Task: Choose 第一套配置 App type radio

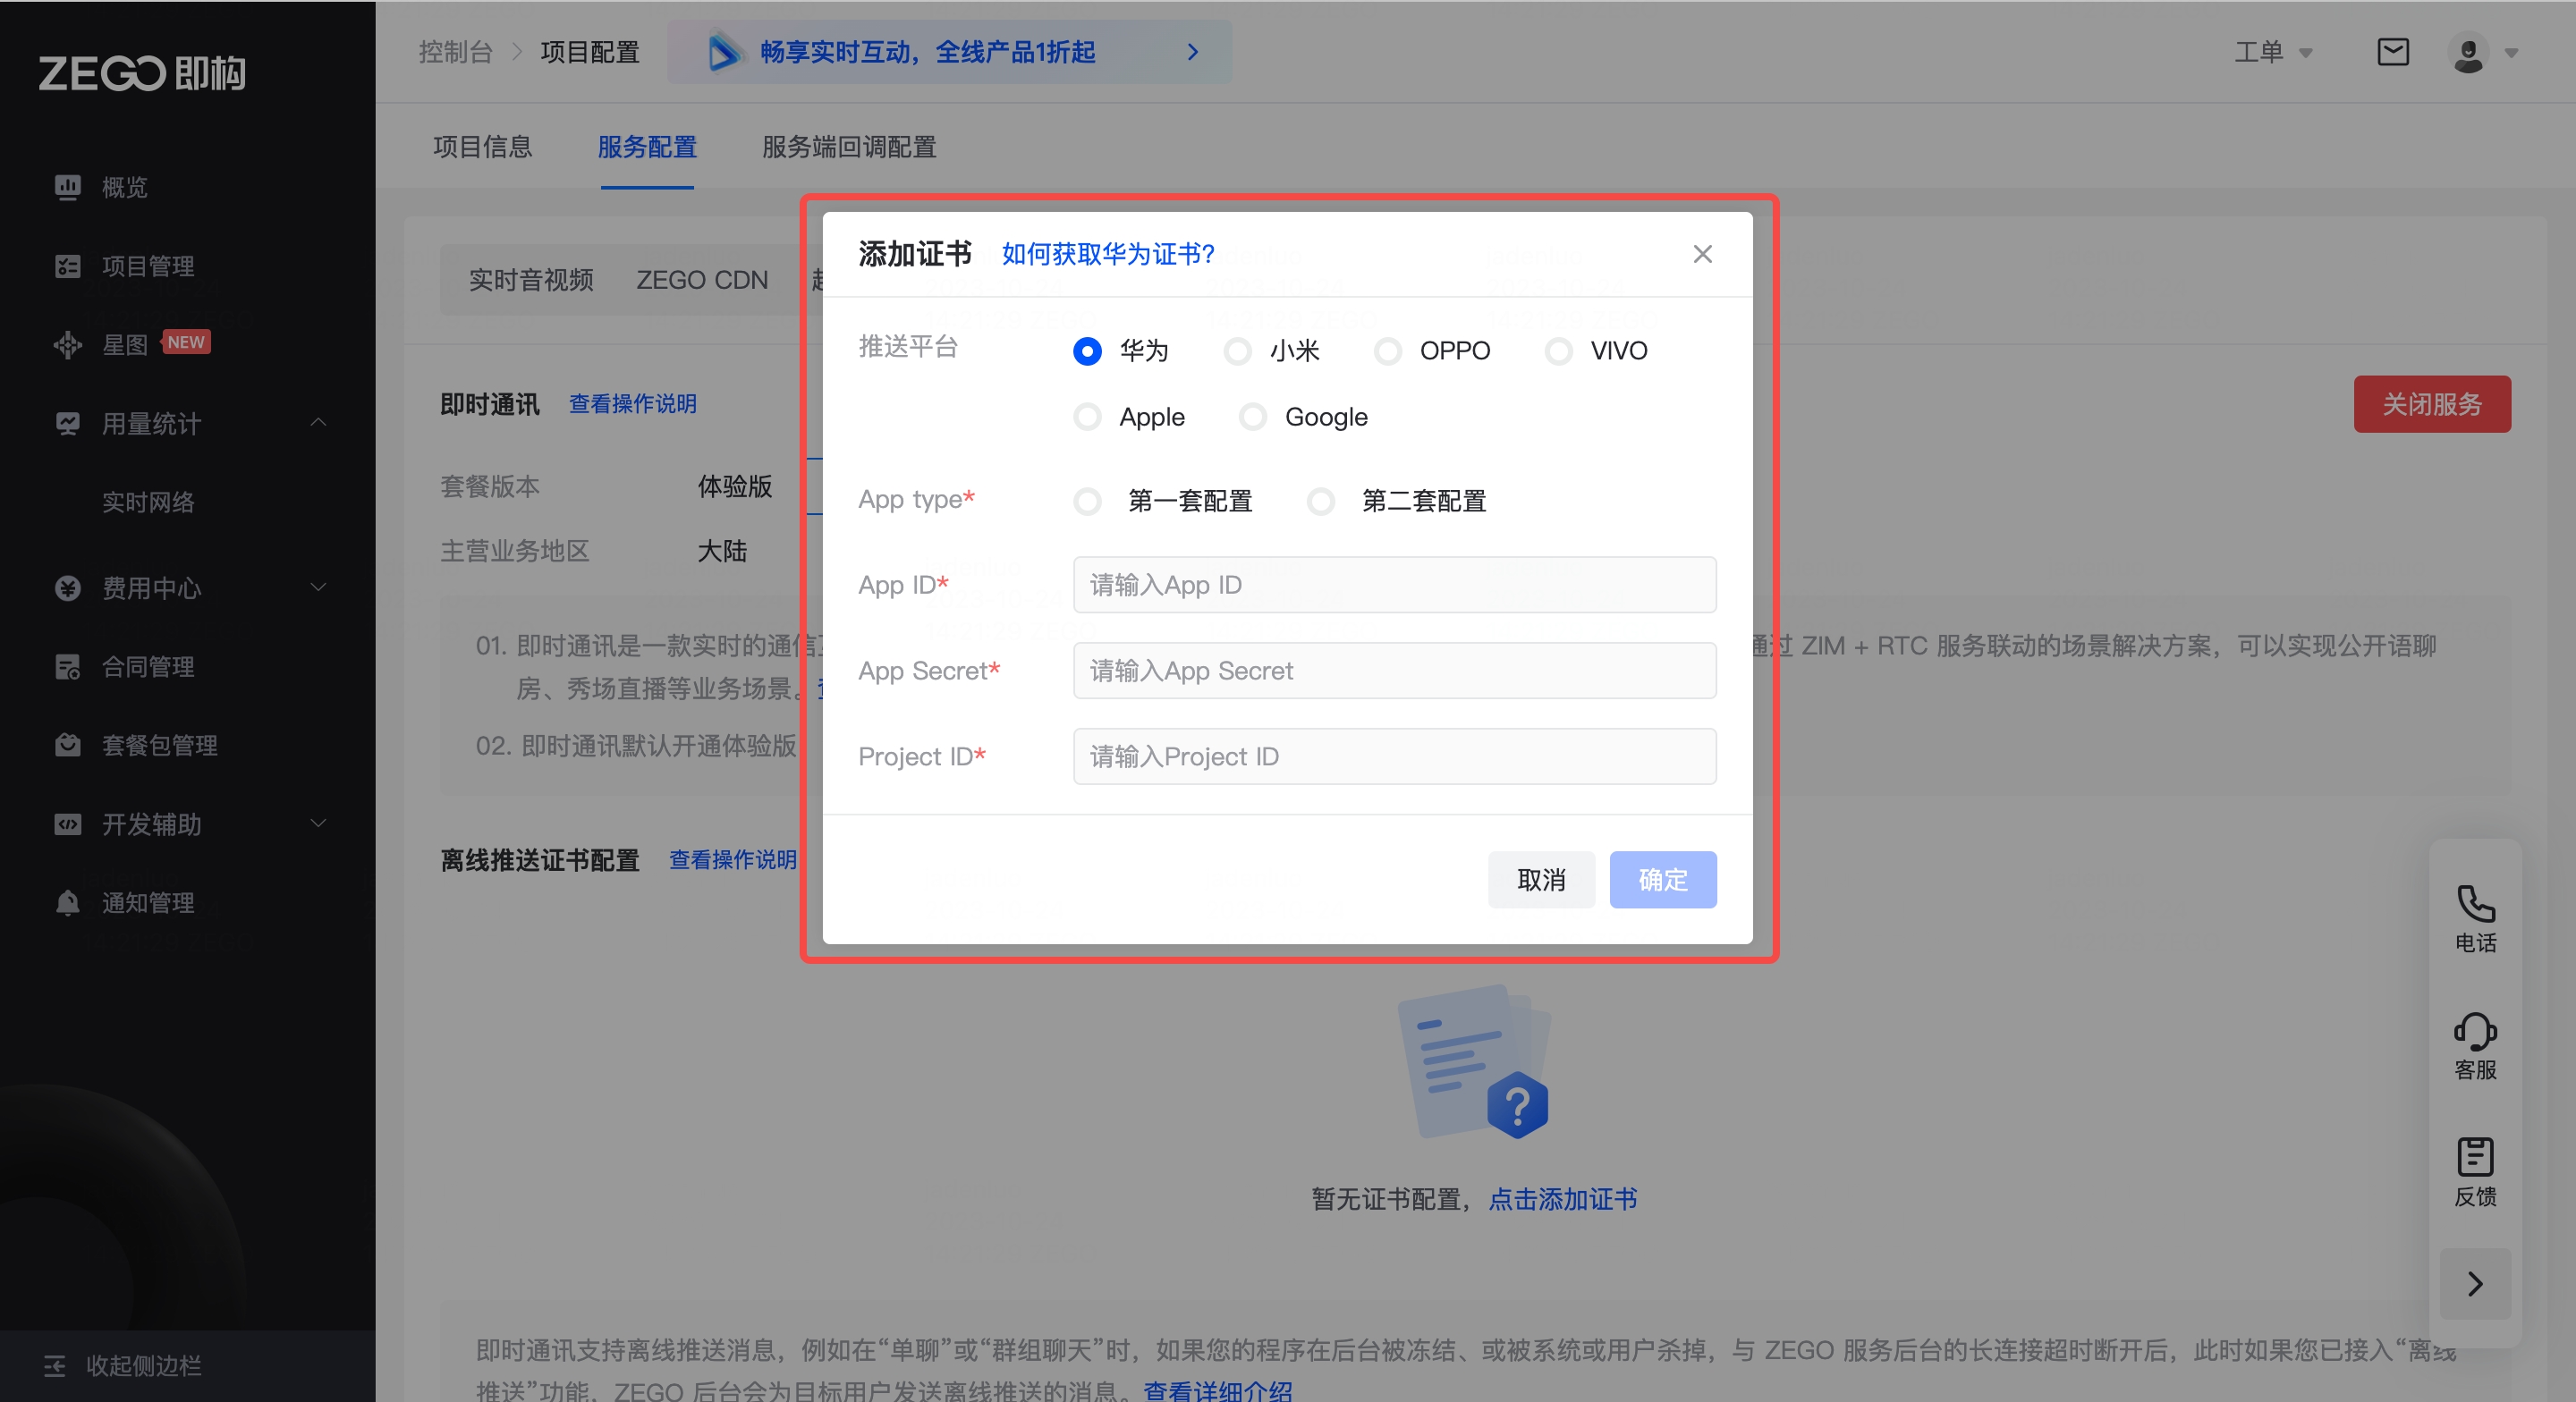Action: 1087,501
